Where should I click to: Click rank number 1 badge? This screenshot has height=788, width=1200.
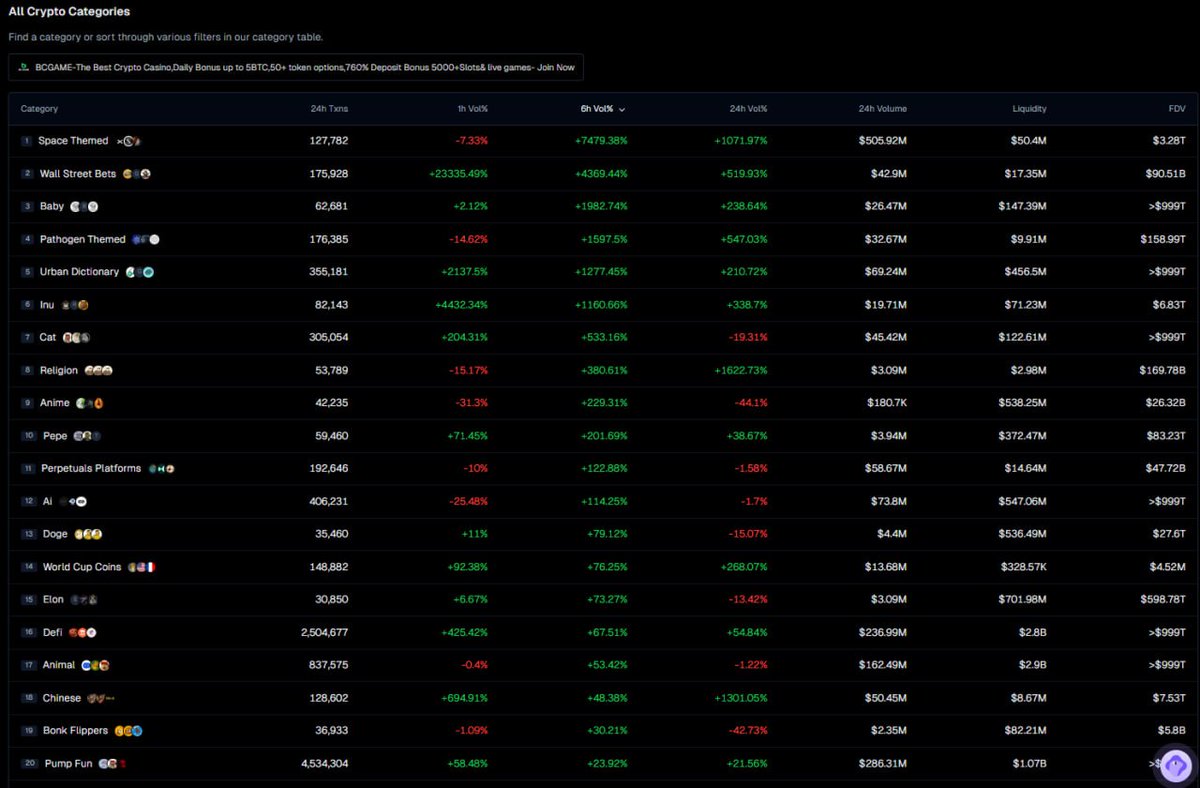pos(27,141)
